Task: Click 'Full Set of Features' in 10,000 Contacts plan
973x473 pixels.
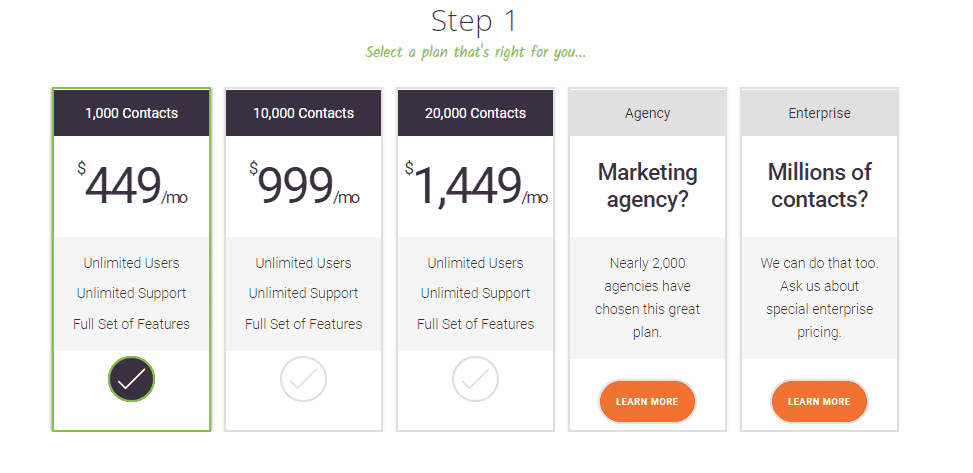Action: tap(303, 324)
